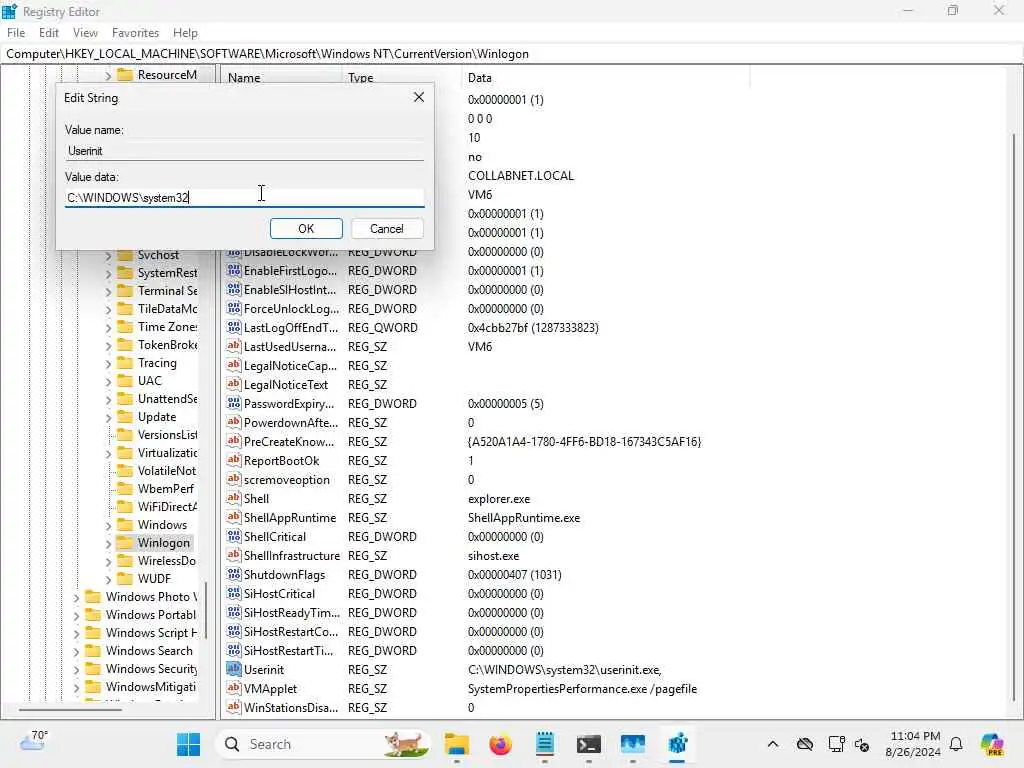Open Firefox from taskbar
This screenshot has height=768, width=1024.
point(501,744)
